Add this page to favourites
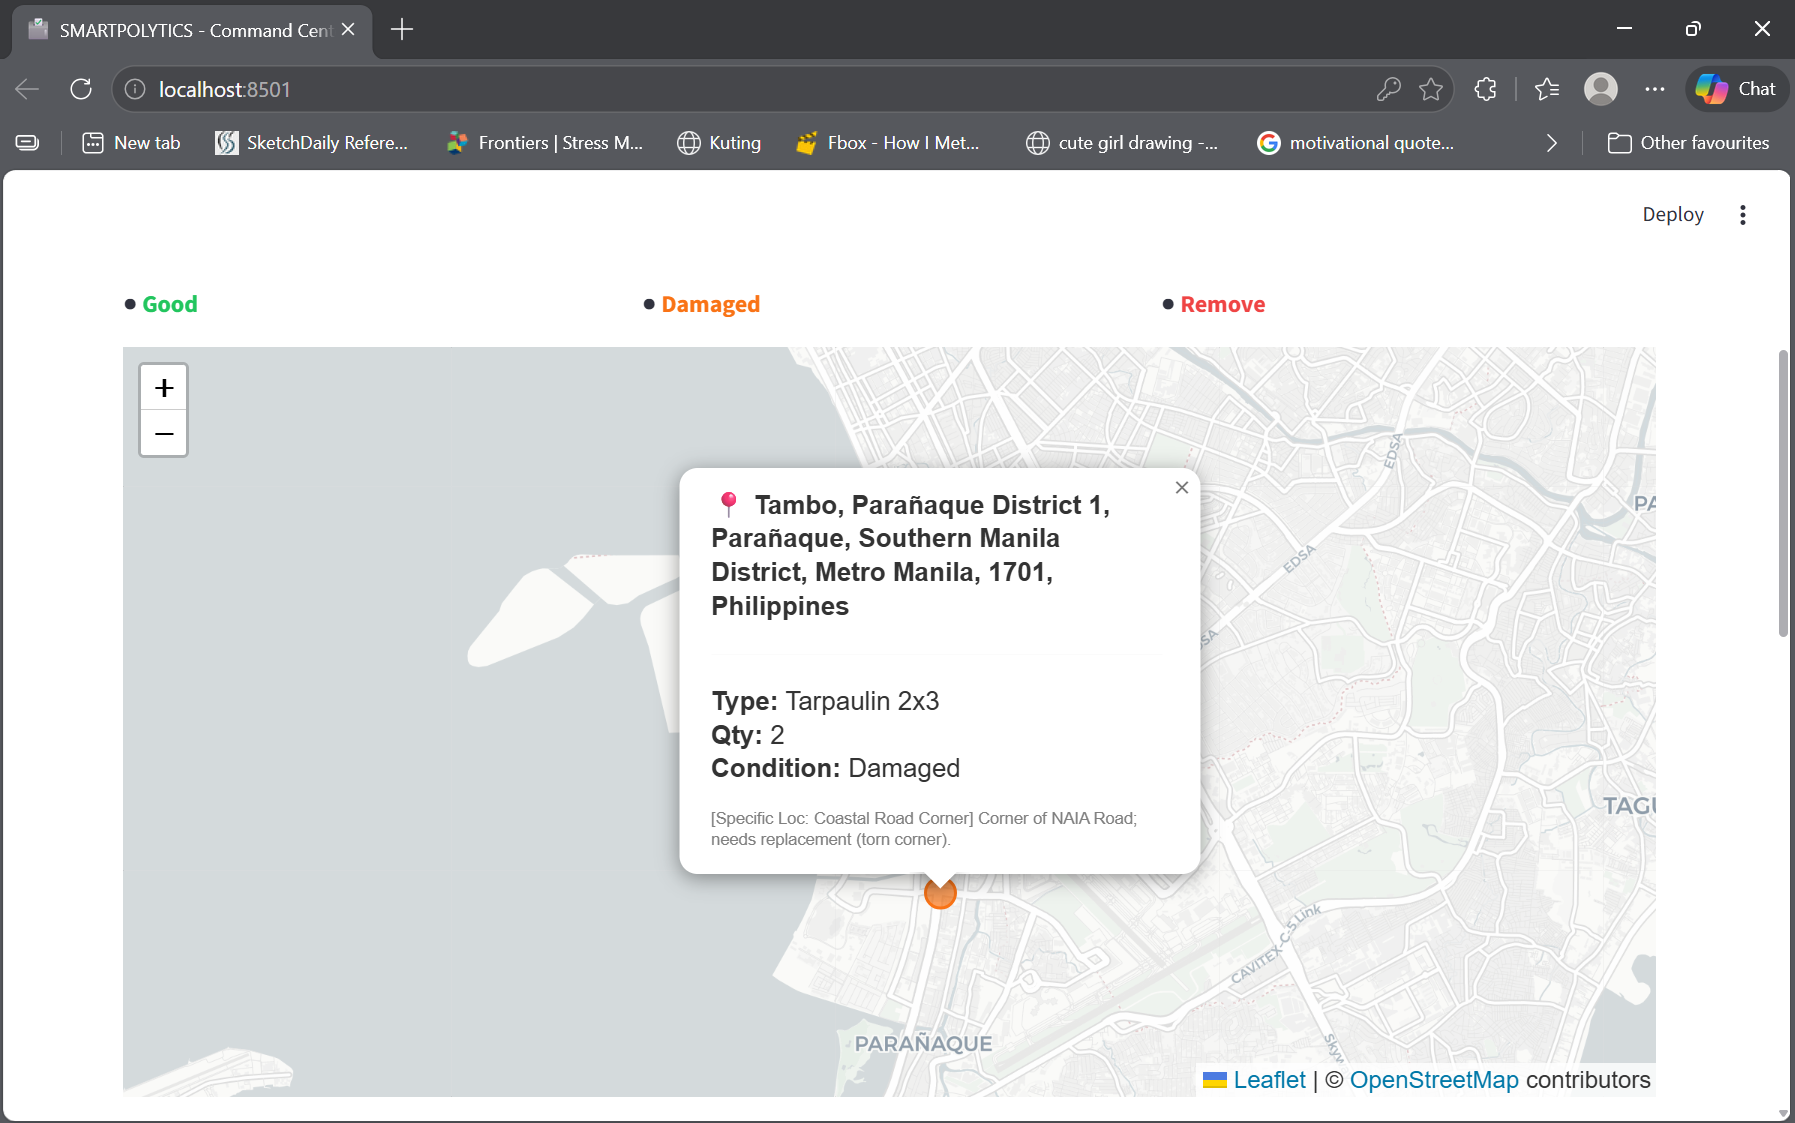The image size is (1795, 1123). 1431,89
